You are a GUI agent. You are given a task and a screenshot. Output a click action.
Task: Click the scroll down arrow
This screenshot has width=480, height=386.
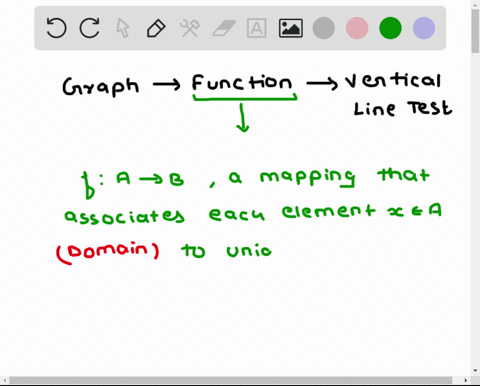pos(475,370)
